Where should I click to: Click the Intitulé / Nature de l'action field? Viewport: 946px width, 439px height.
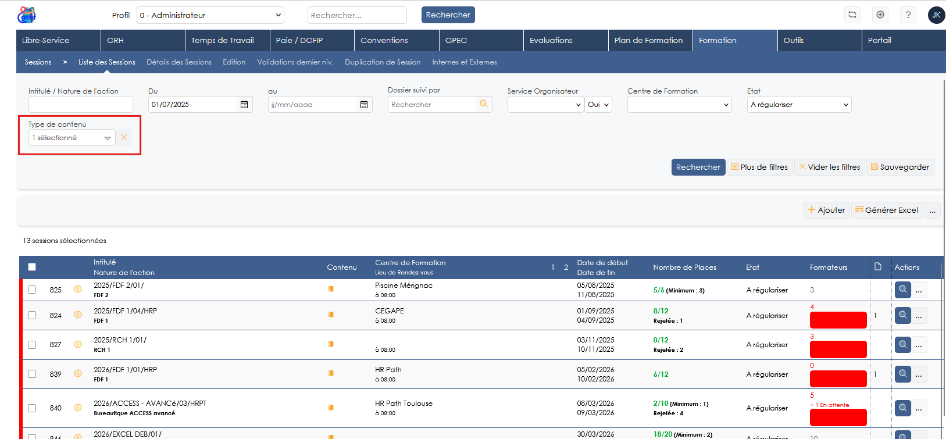(80, 104)
